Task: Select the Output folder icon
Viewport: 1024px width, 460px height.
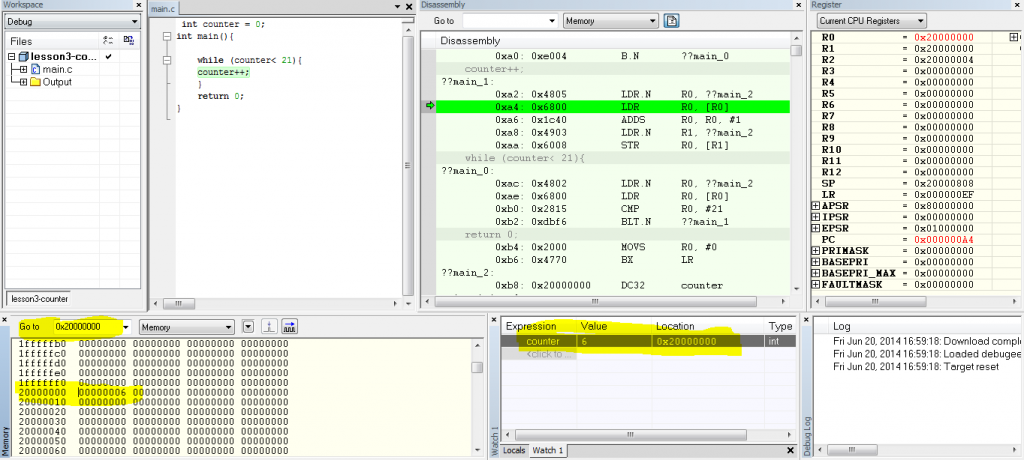Action: [35, 82]
